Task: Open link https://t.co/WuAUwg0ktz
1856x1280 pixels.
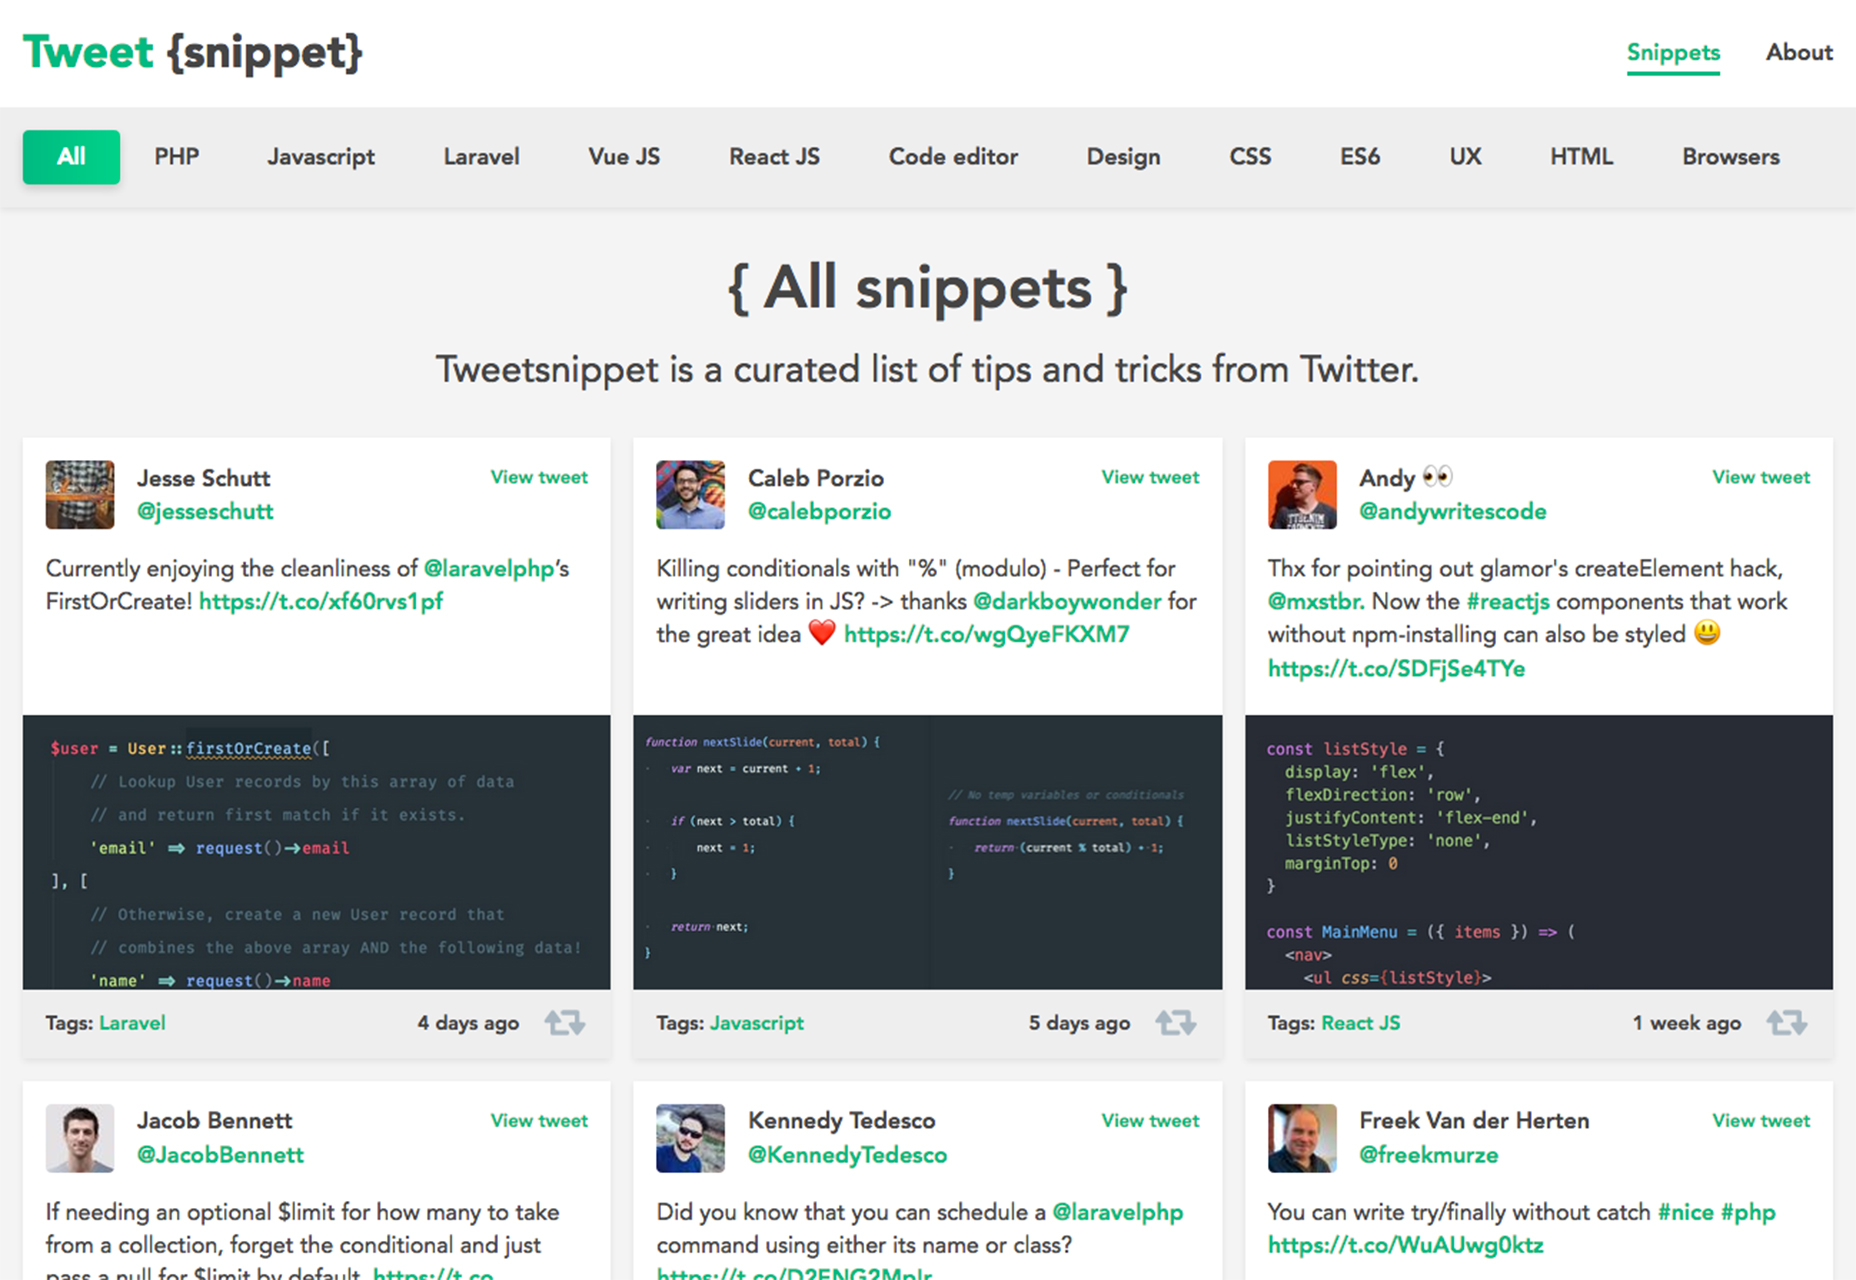Action: click(1406, 1245)
